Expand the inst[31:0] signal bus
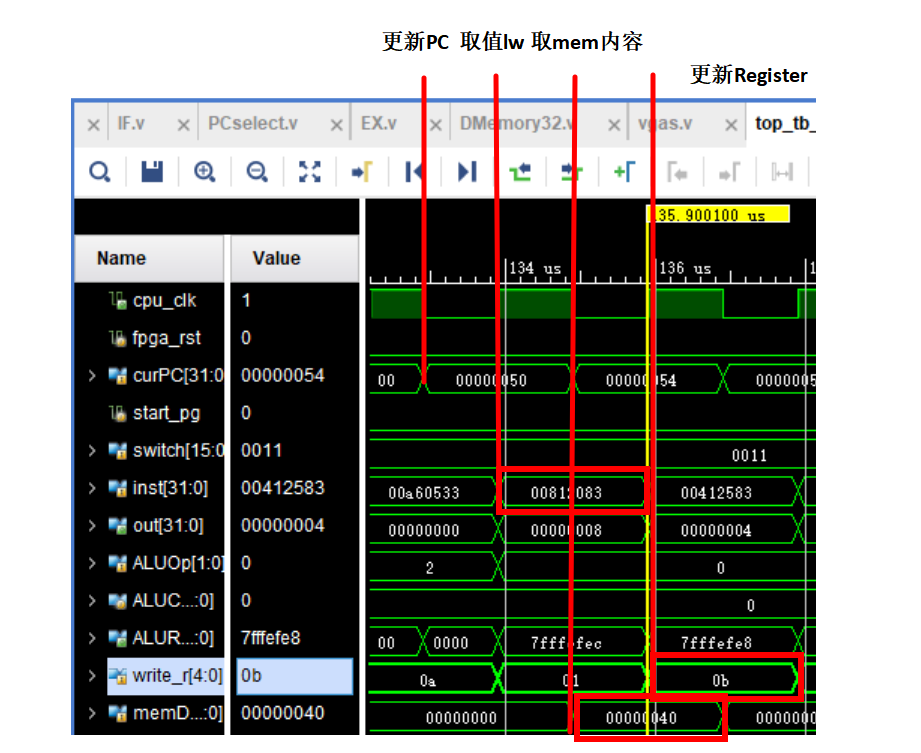 tap(92, 488)
